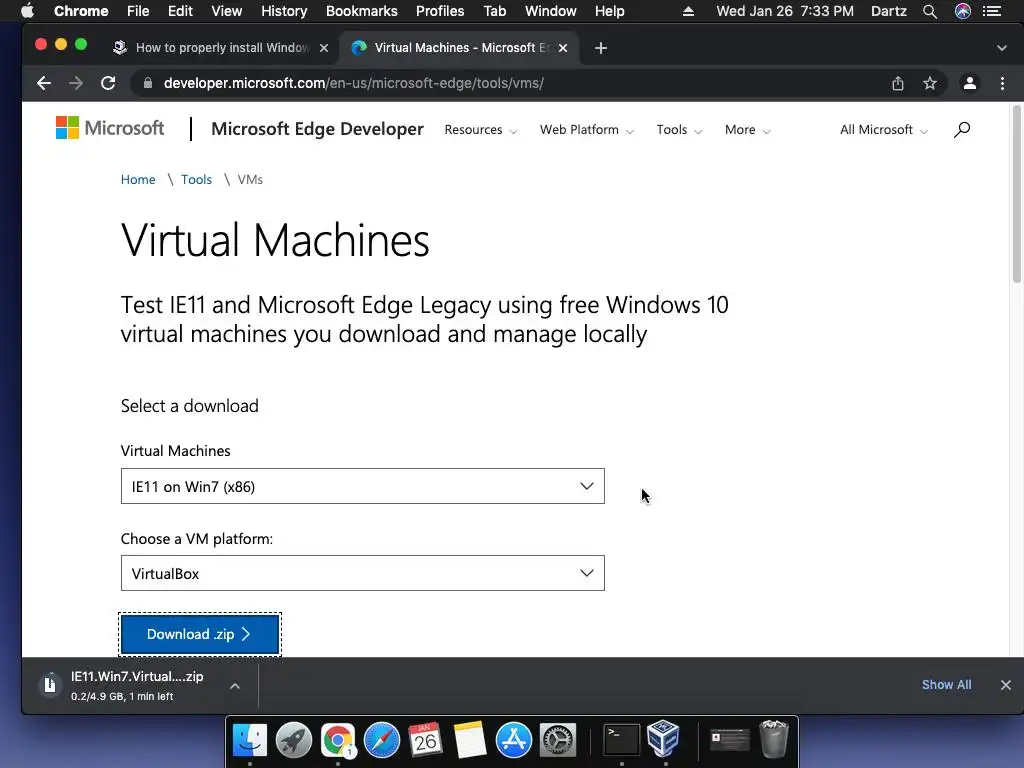Screen dimensions: 1024x768
Task: Open Terminal from the Dock
Action: (620, 740)
